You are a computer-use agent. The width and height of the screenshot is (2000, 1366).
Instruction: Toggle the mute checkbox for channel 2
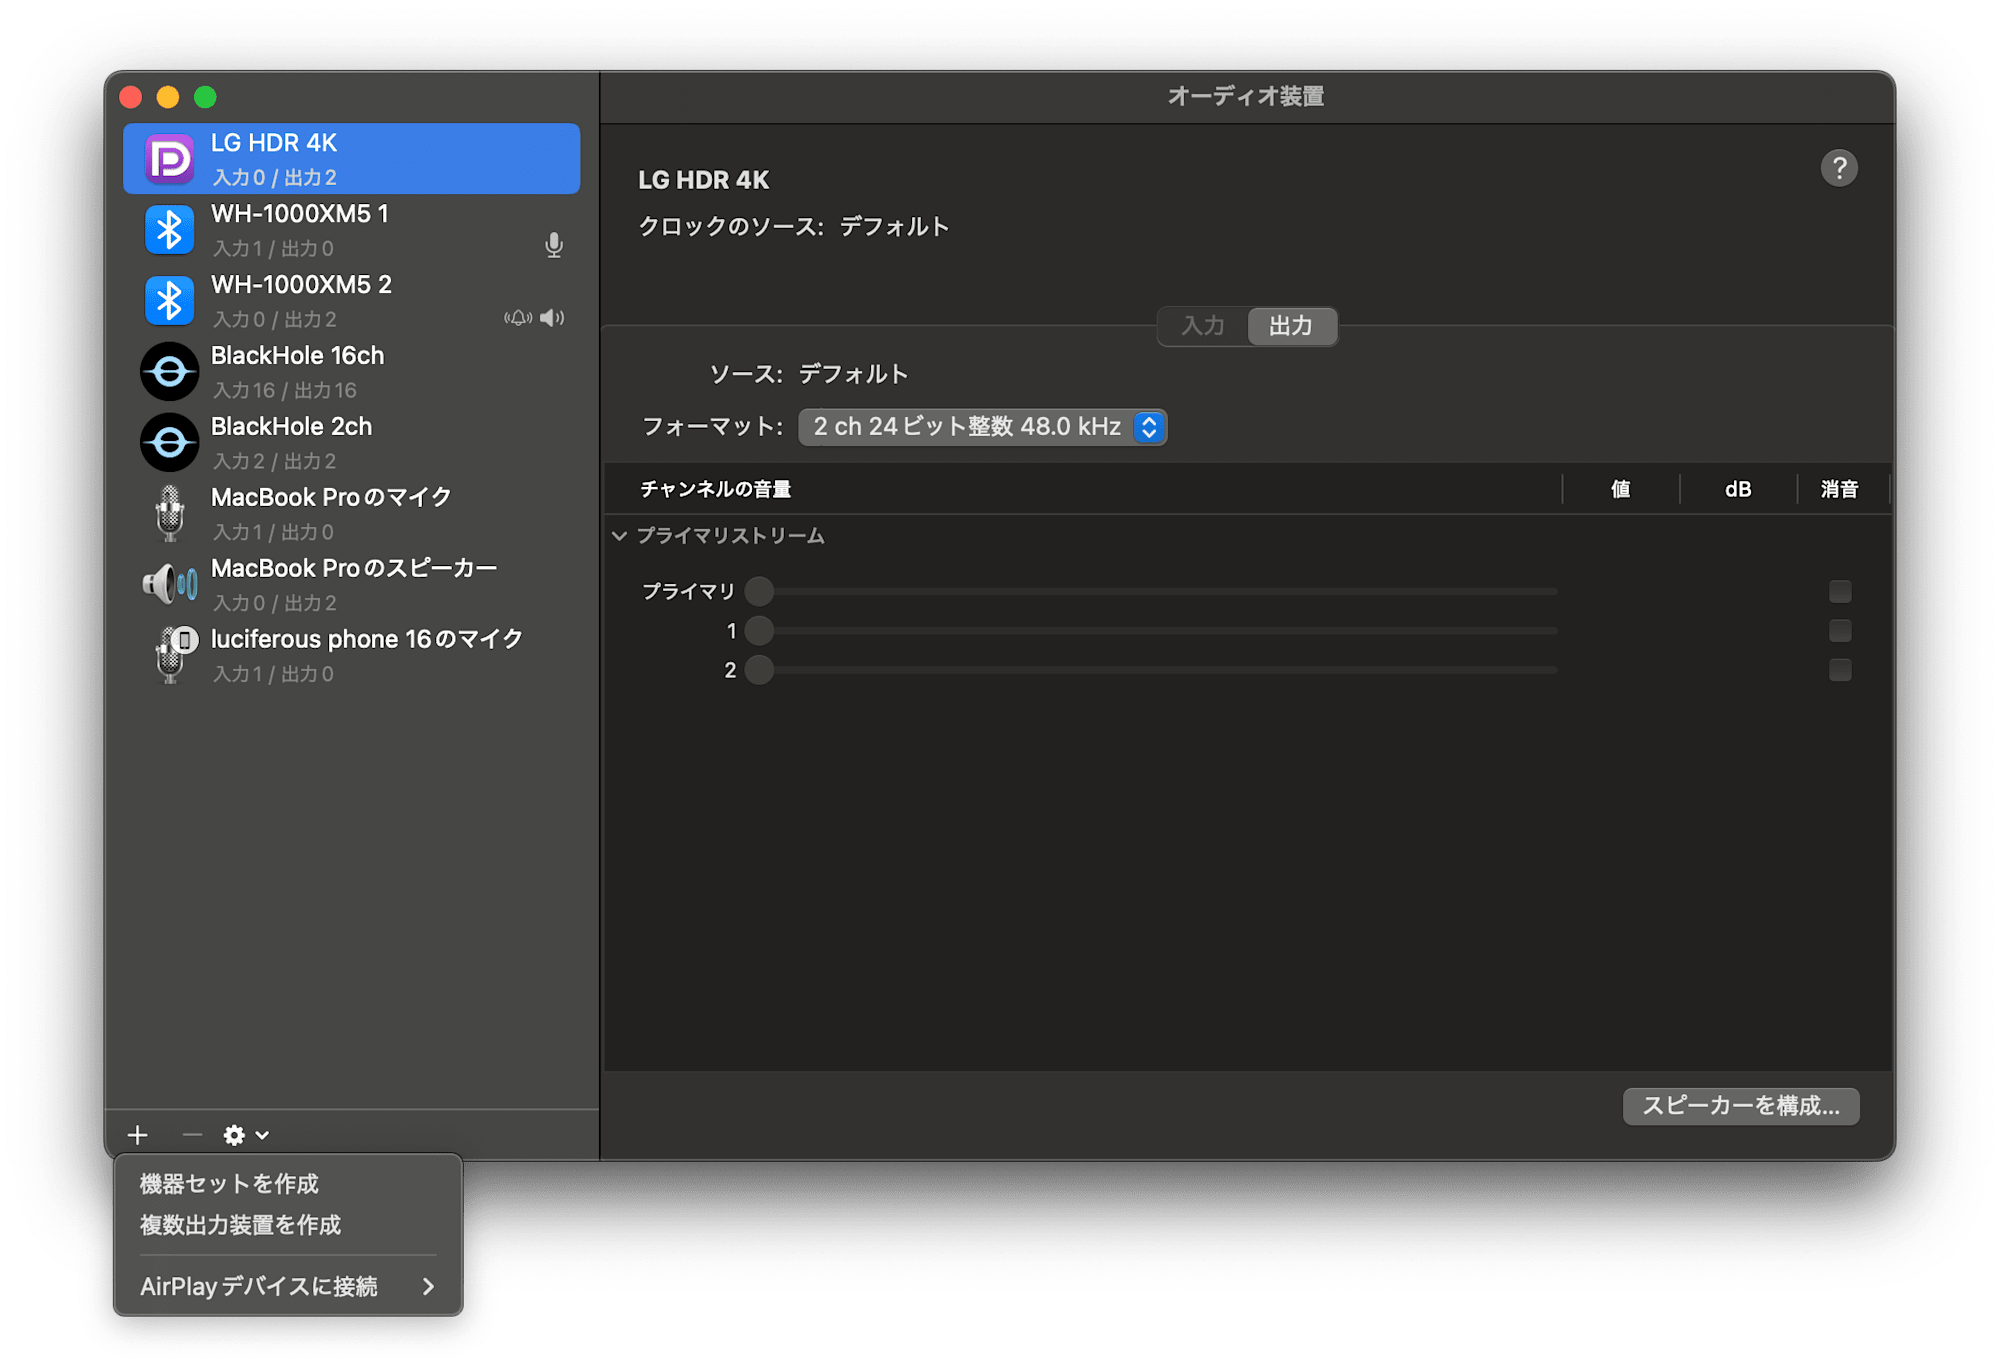1839,670
